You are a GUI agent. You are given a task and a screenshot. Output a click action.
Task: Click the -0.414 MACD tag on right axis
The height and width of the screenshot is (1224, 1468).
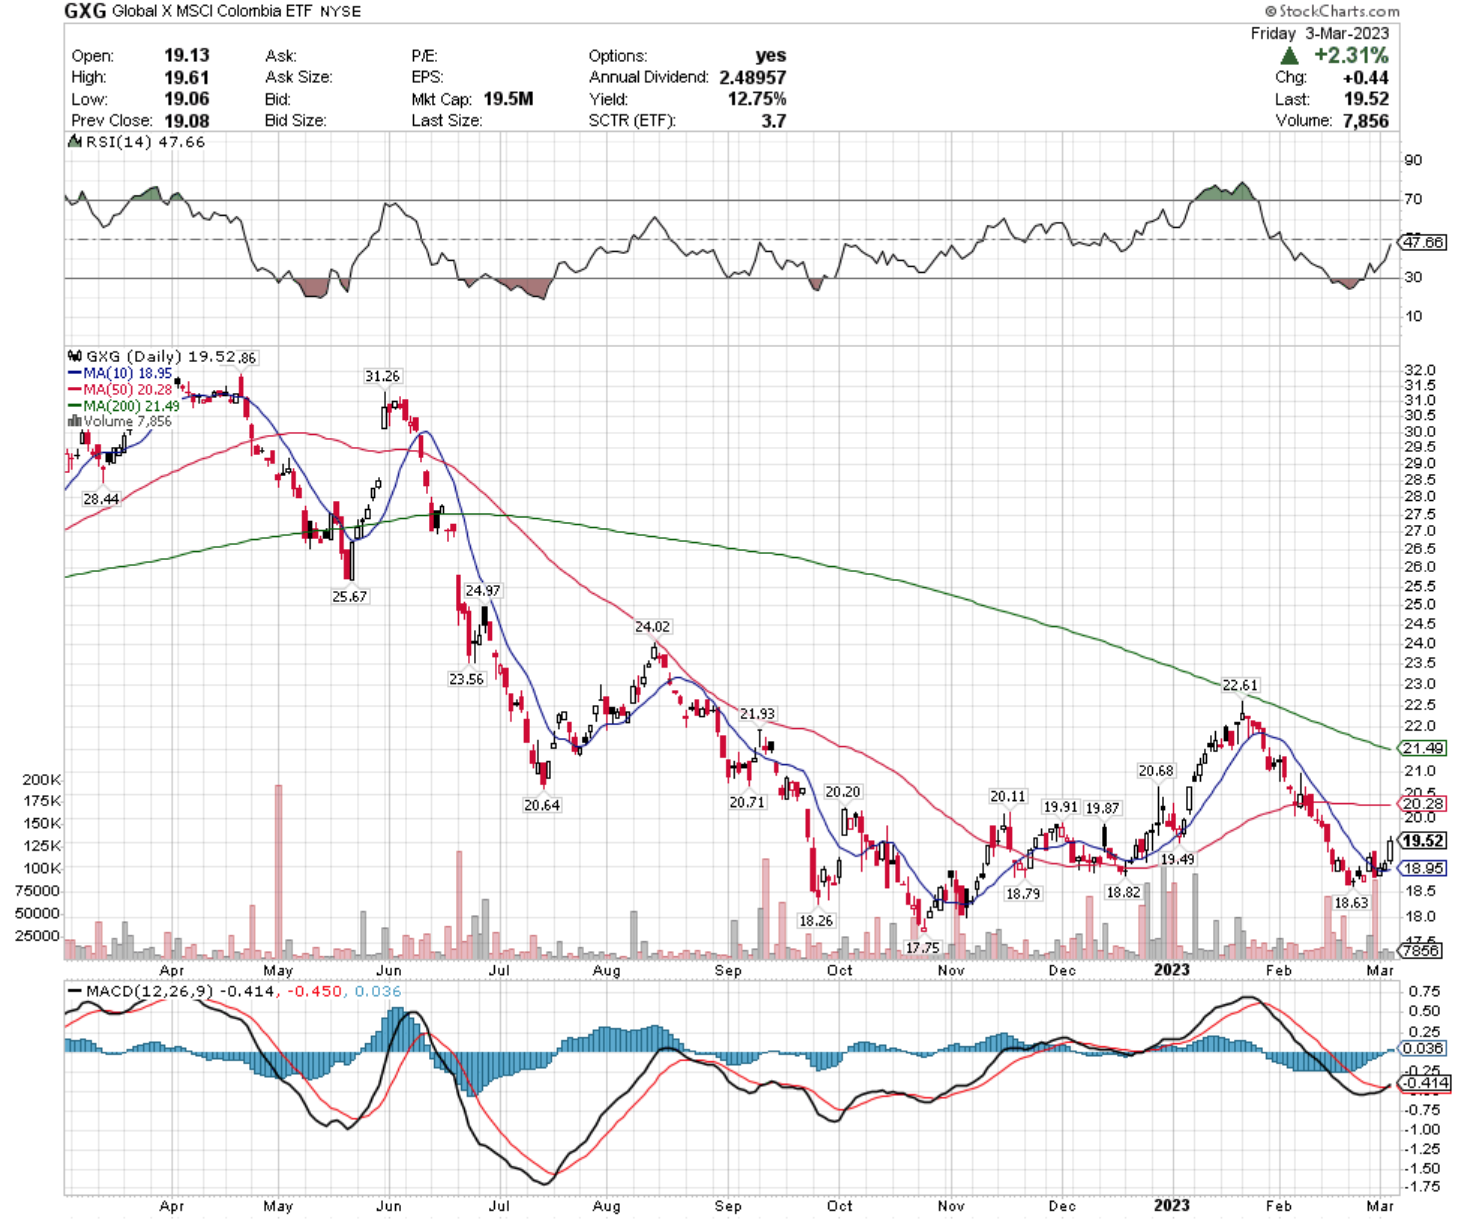[1423, 1083]
